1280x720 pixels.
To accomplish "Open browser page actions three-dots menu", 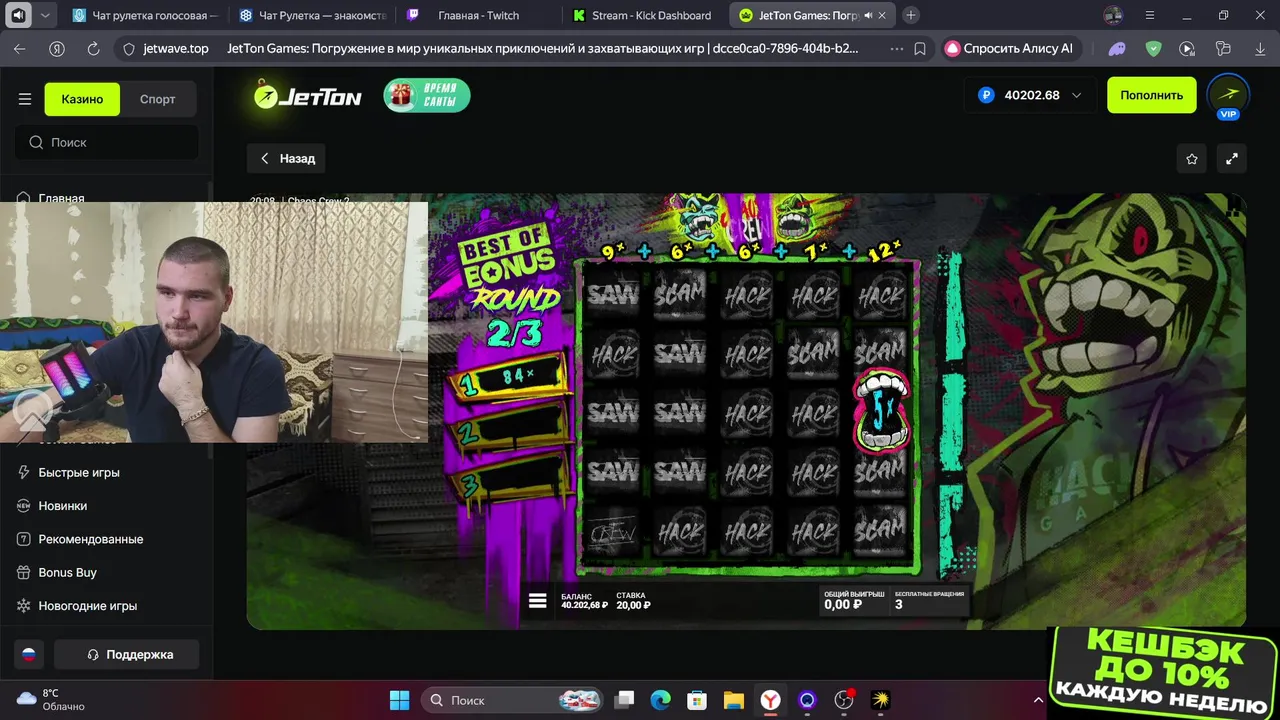I will click(x=896, y=48).
